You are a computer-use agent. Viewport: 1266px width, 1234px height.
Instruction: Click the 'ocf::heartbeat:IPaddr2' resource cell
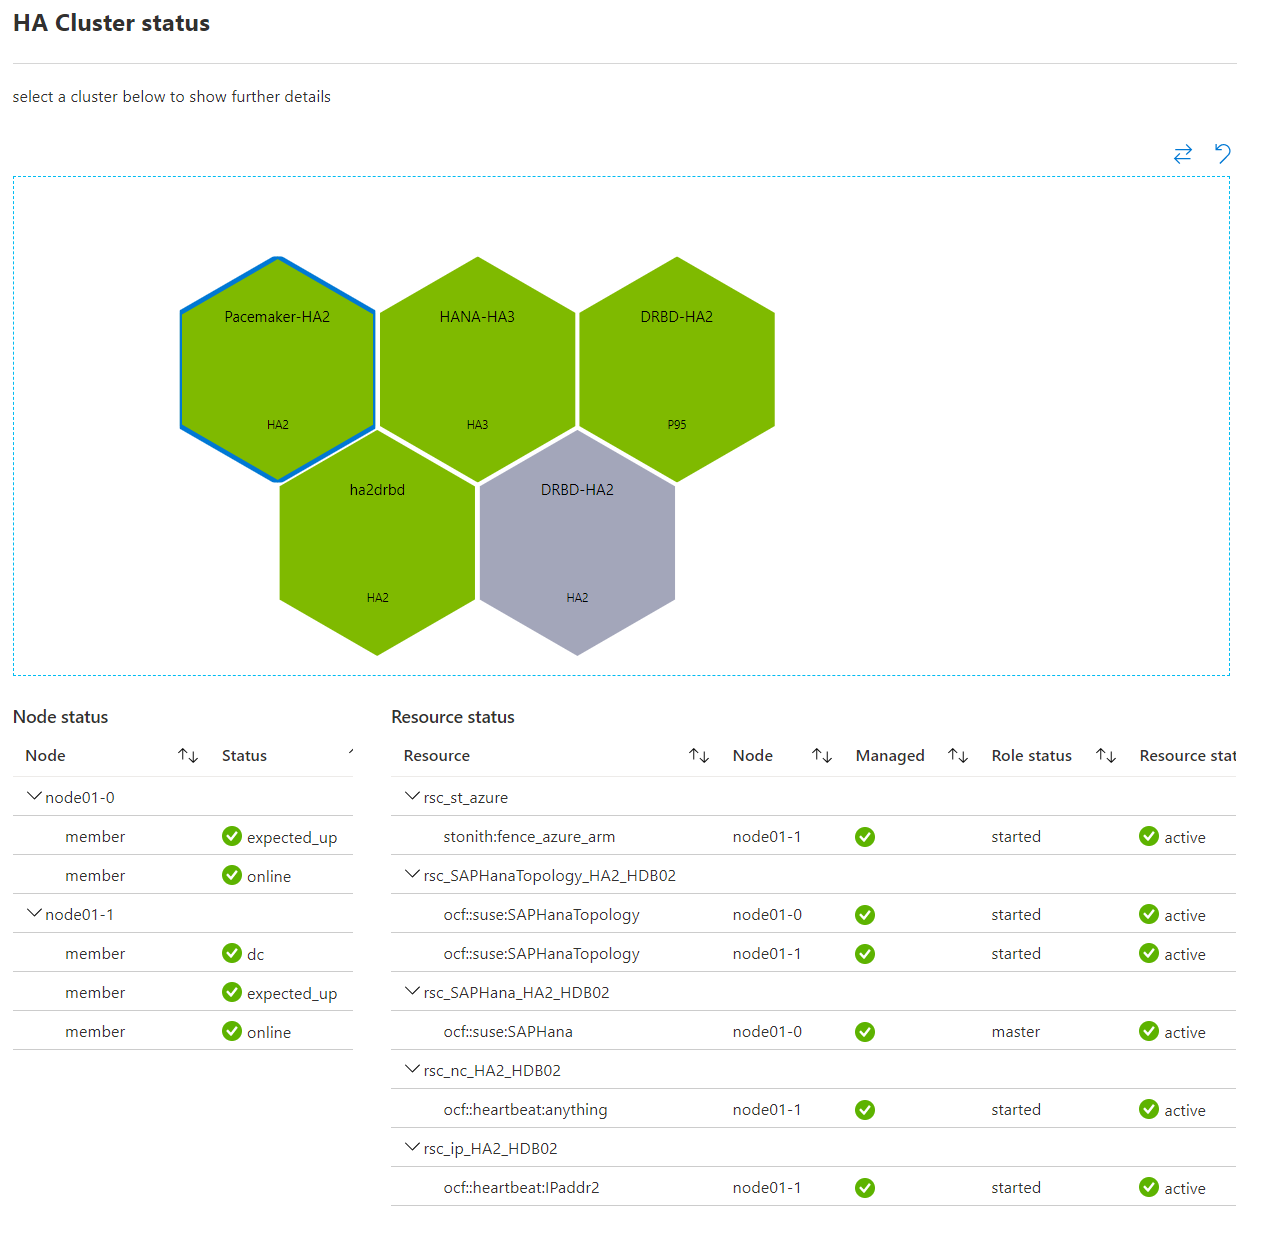point(521,1188)
